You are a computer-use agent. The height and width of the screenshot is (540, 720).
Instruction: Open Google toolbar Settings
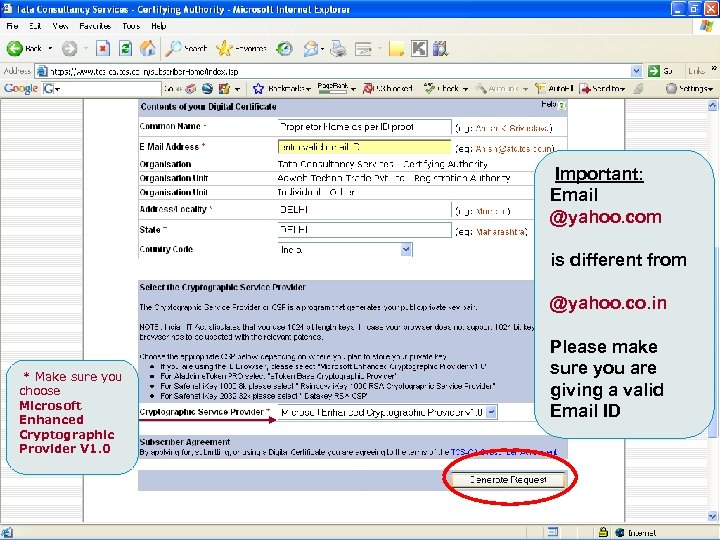click(690, 88)
